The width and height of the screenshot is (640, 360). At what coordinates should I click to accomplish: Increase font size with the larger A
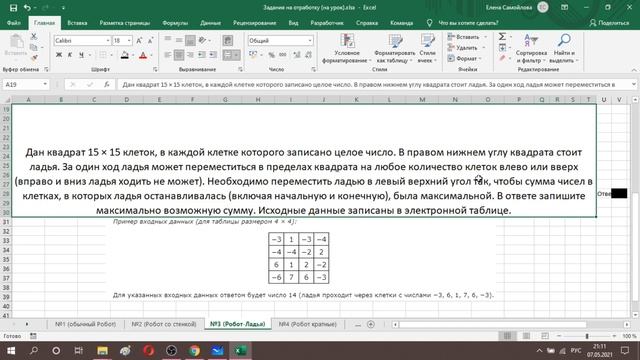point(139,40)
